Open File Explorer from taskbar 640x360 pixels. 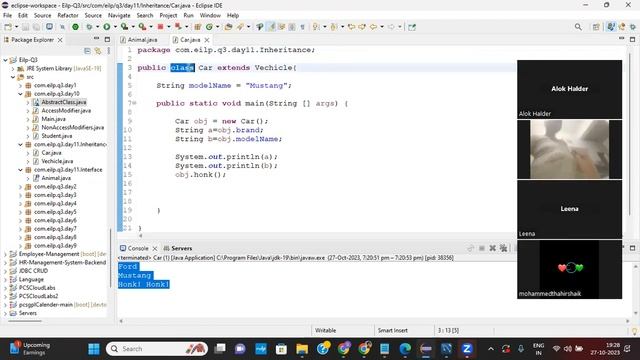pyautogui.click(x=302, y=349)
